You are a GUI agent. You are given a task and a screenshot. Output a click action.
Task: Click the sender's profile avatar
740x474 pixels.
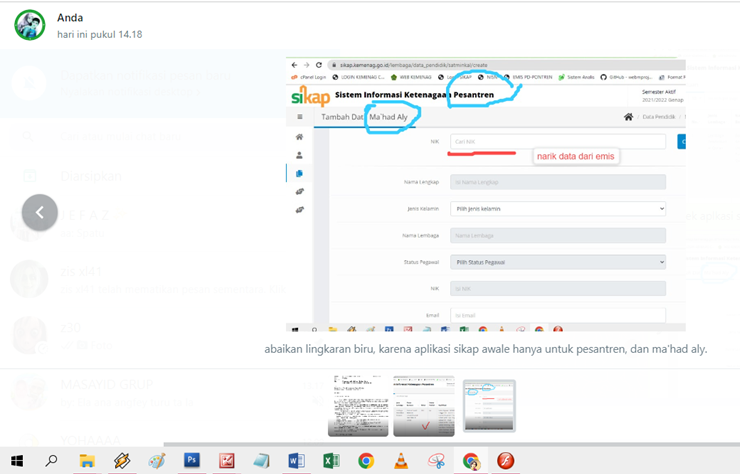click(30, 25)
